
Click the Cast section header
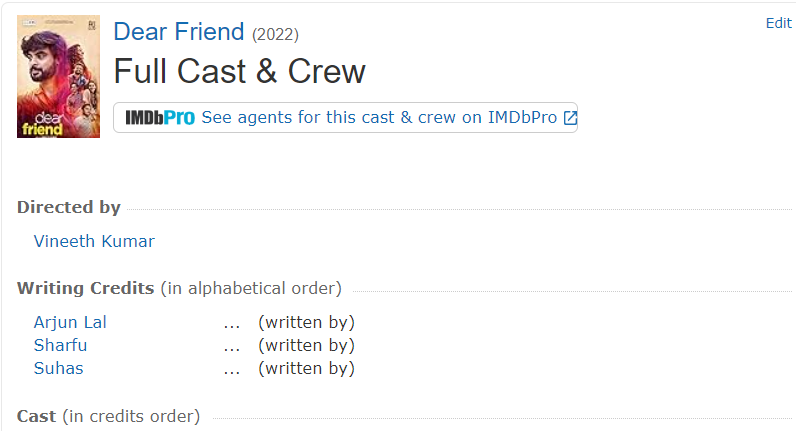(36, 416)
